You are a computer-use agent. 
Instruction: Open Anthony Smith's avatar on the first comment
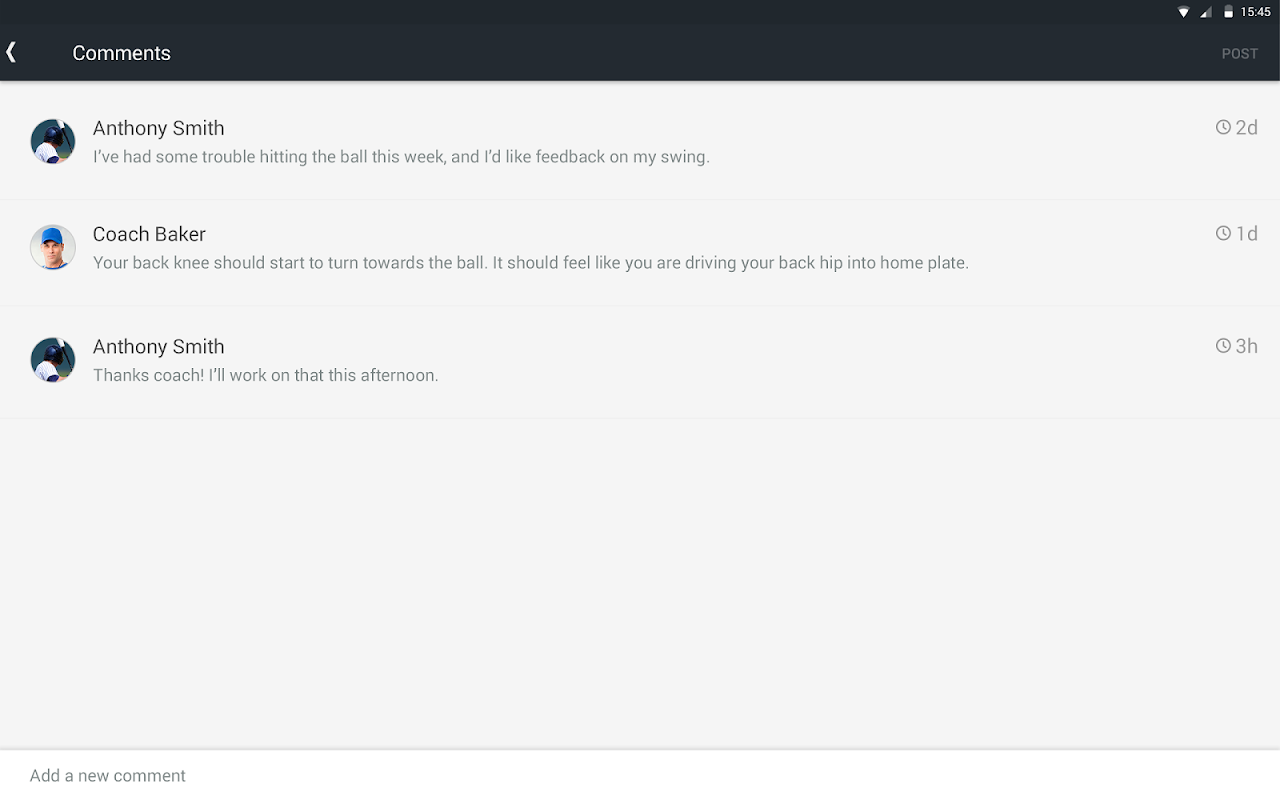pyautogui.click(x=53, y=141)
